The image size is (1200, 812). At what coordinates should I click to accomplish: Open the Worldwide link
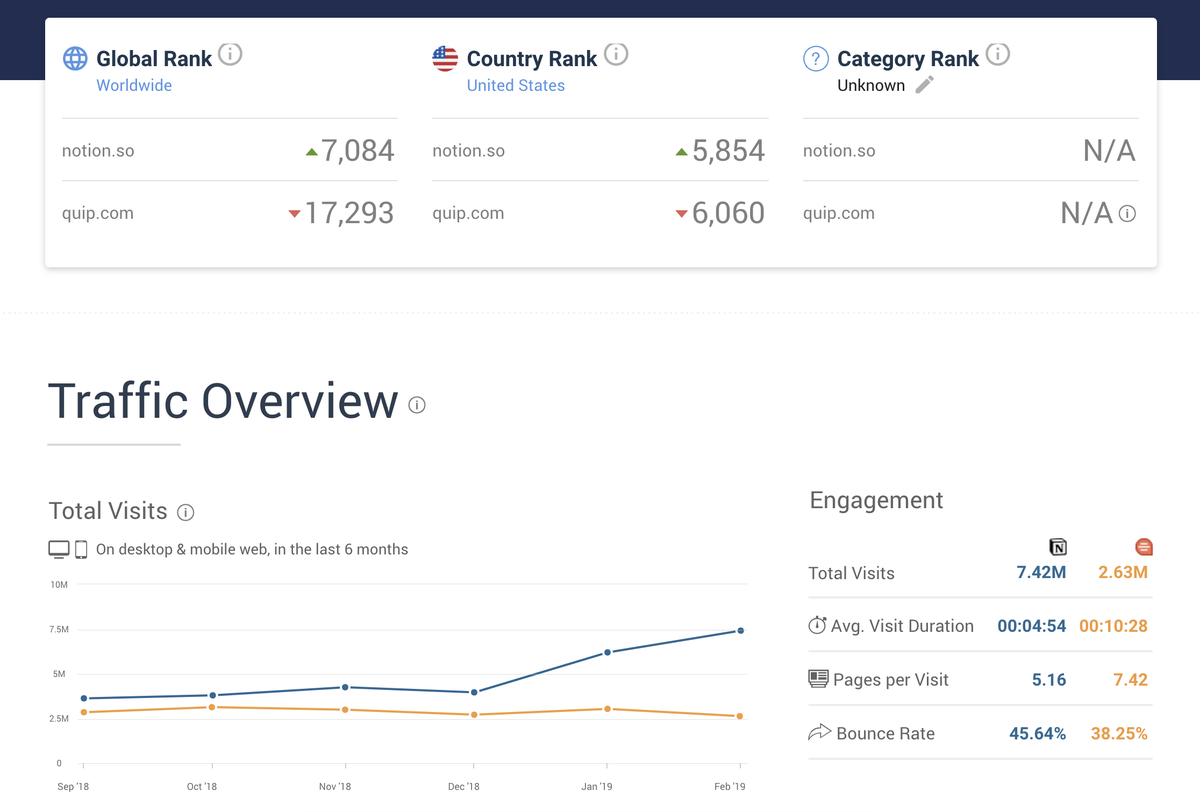pos(134,85)
